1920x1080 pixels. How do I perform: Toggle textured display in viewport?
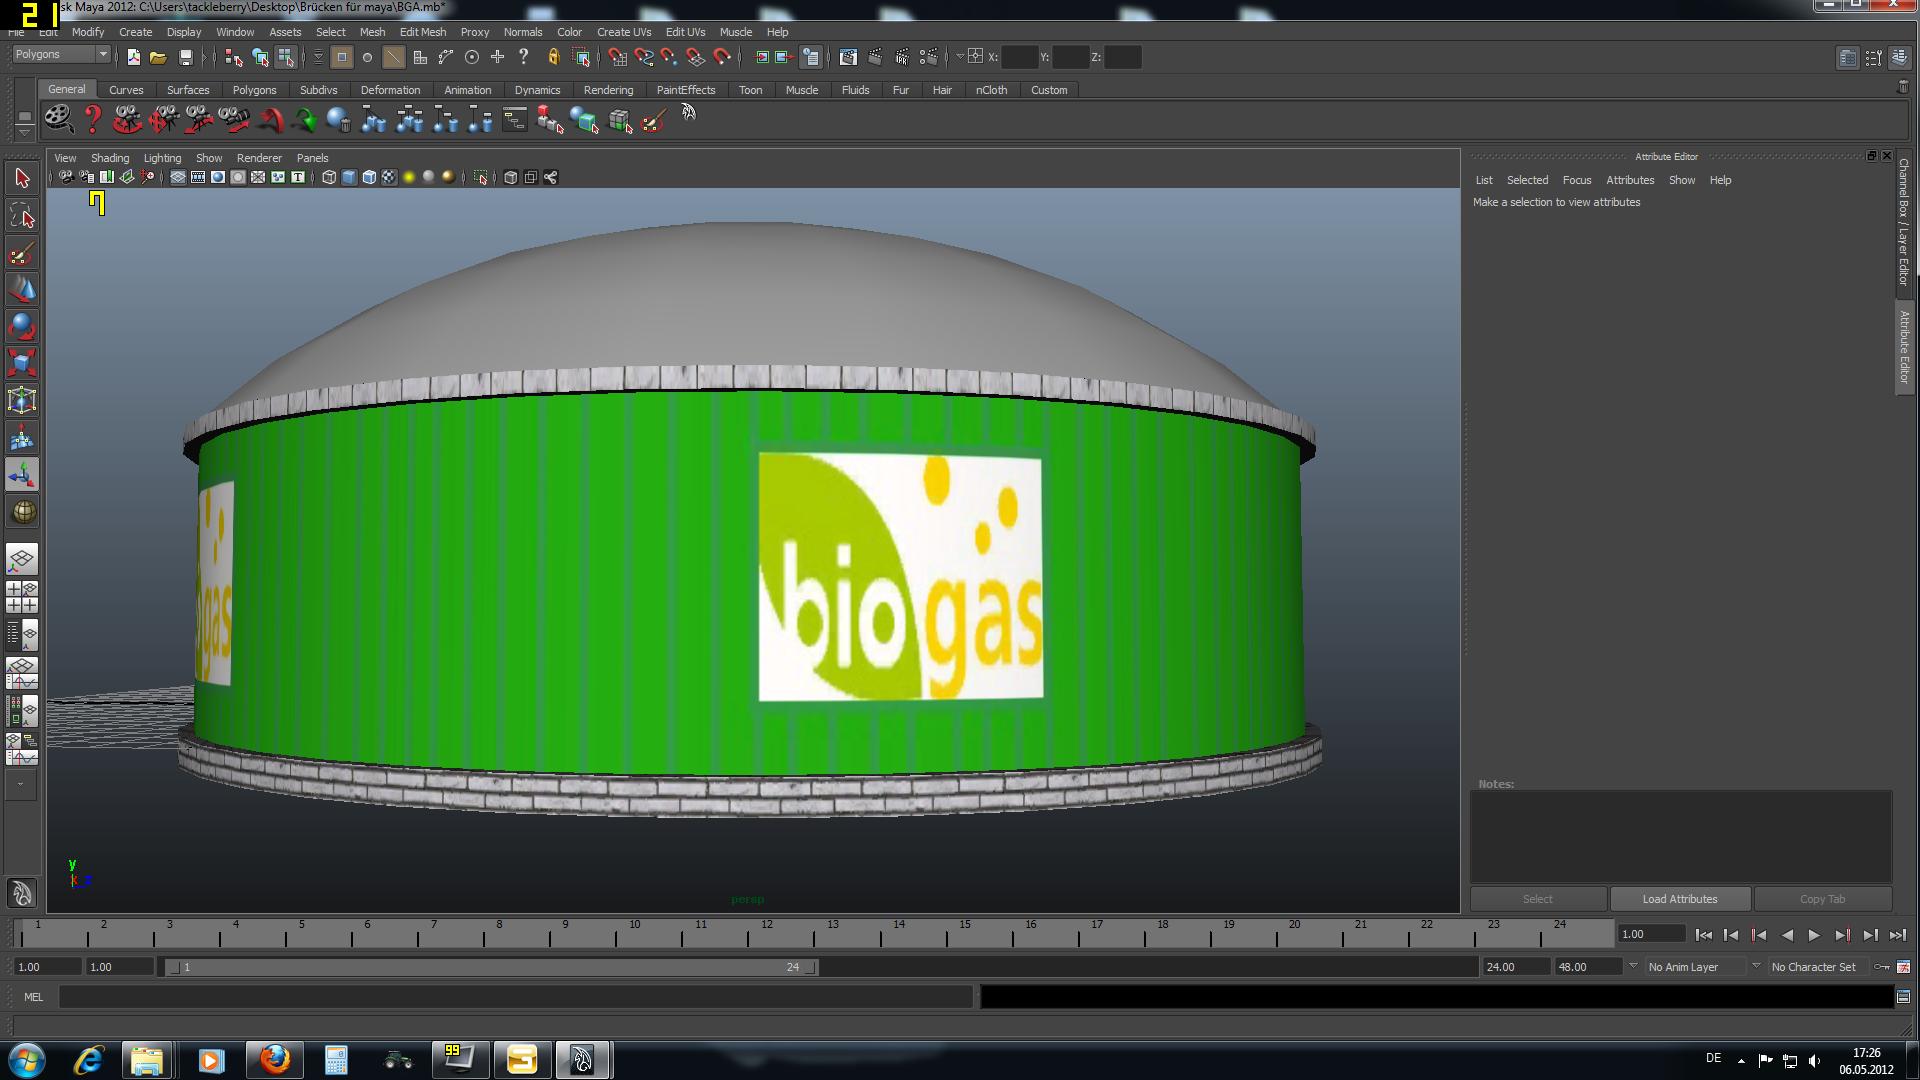pyautogui.click(x=389, y=177)
